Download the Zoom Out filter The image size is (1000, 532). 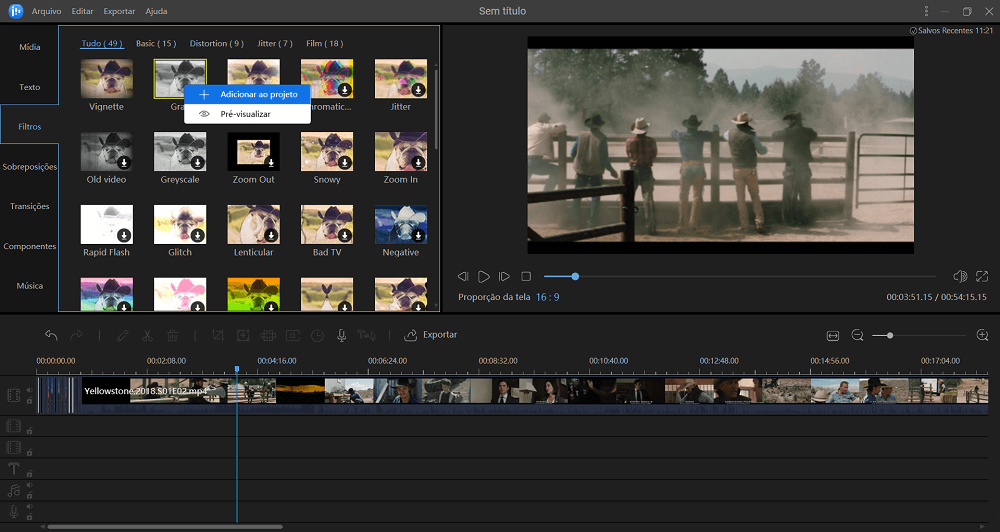point(271,163)
